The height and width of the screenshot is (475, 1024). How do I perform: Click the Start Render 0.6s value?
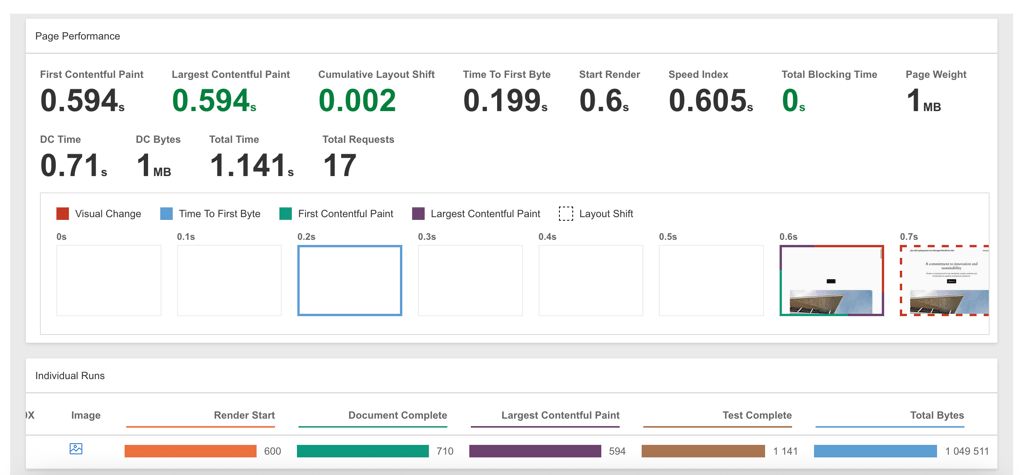click(x=605, y=101)
